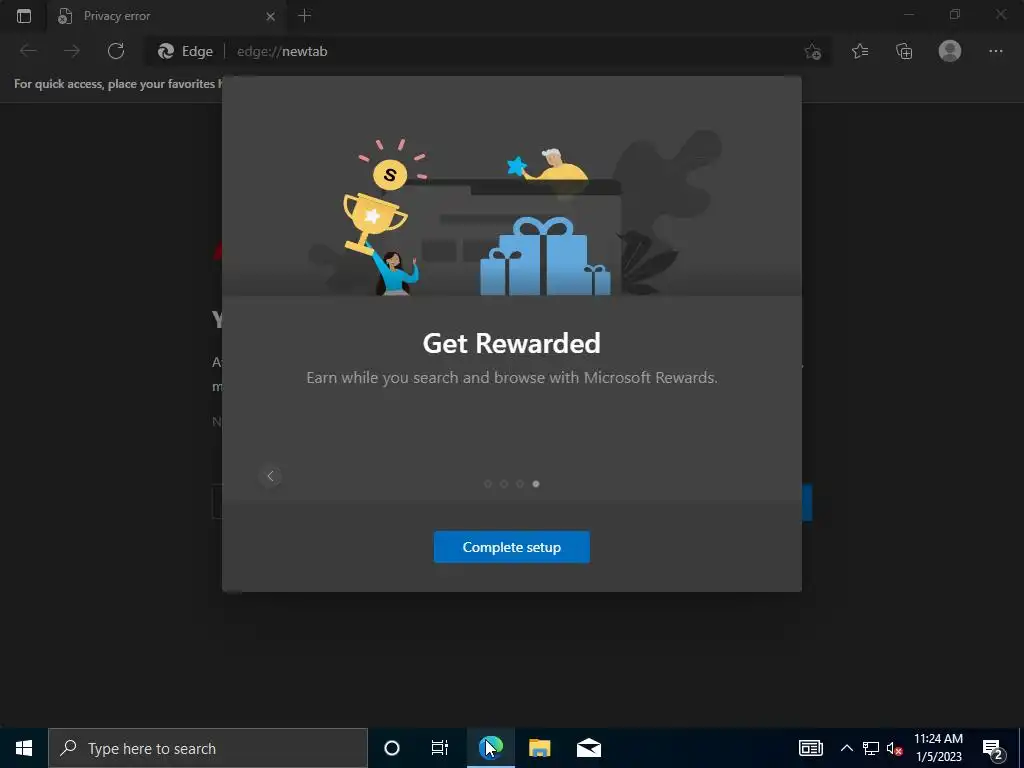
Task: Click the Get Rewarded heading
Action: pos(511,343)
